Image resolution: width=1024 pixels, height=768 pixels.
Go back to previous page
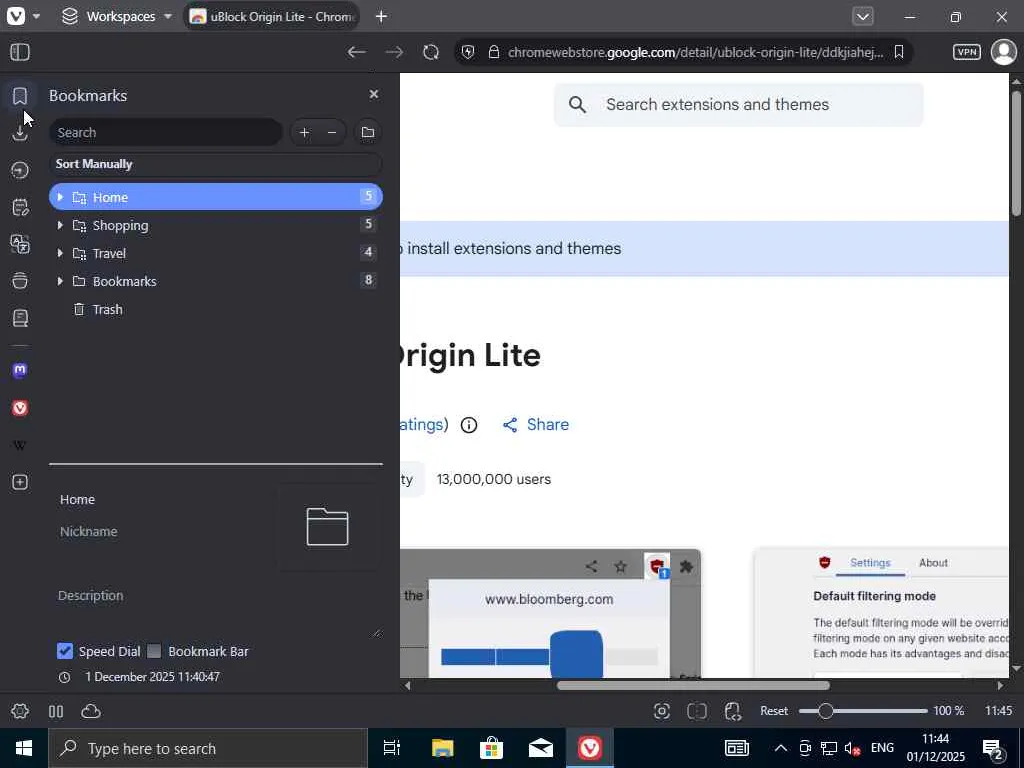[x=356, y=52]
